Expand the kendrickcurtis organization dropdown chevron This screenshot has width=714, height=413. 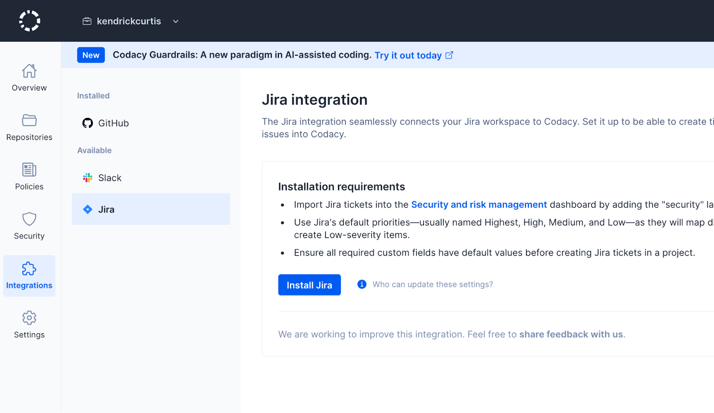click(x=175, y=21)
